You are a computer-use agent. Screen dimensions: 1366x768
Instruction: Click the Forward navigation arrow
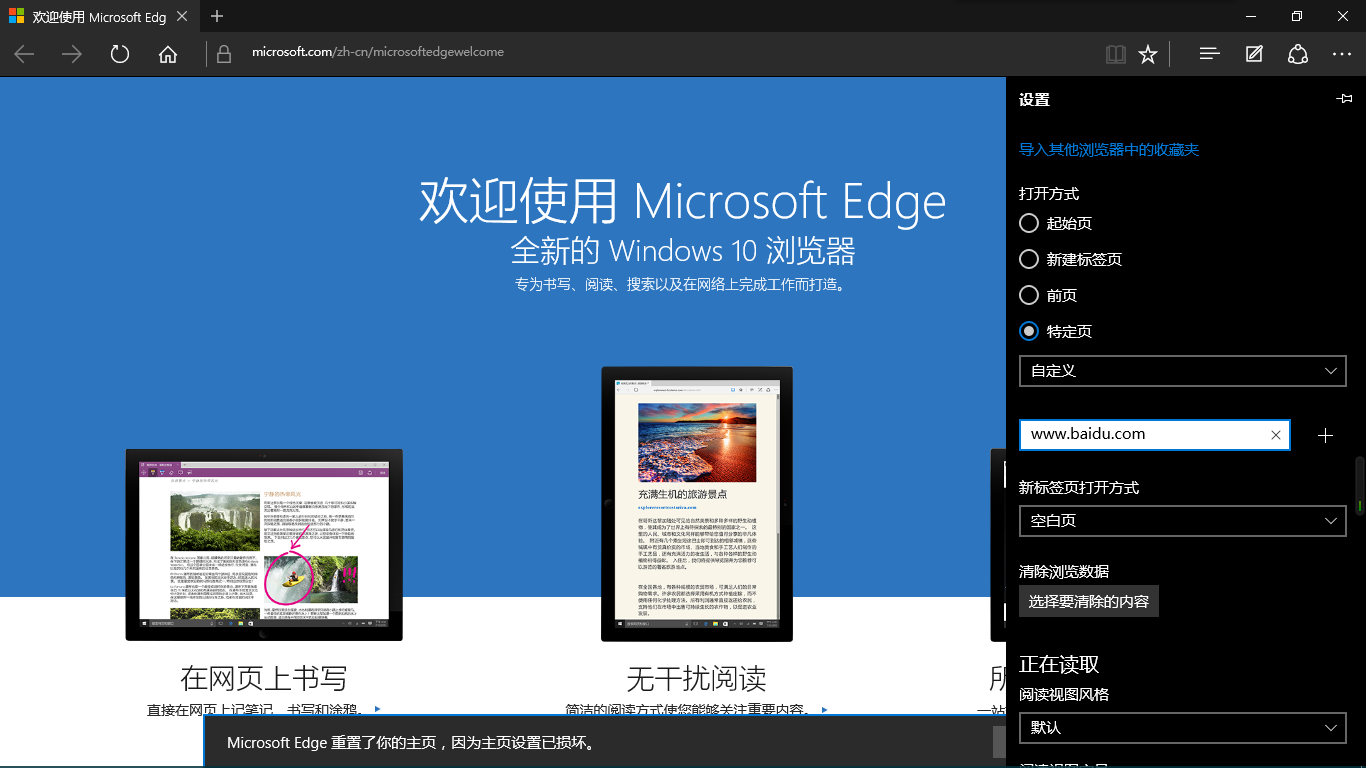71,54
